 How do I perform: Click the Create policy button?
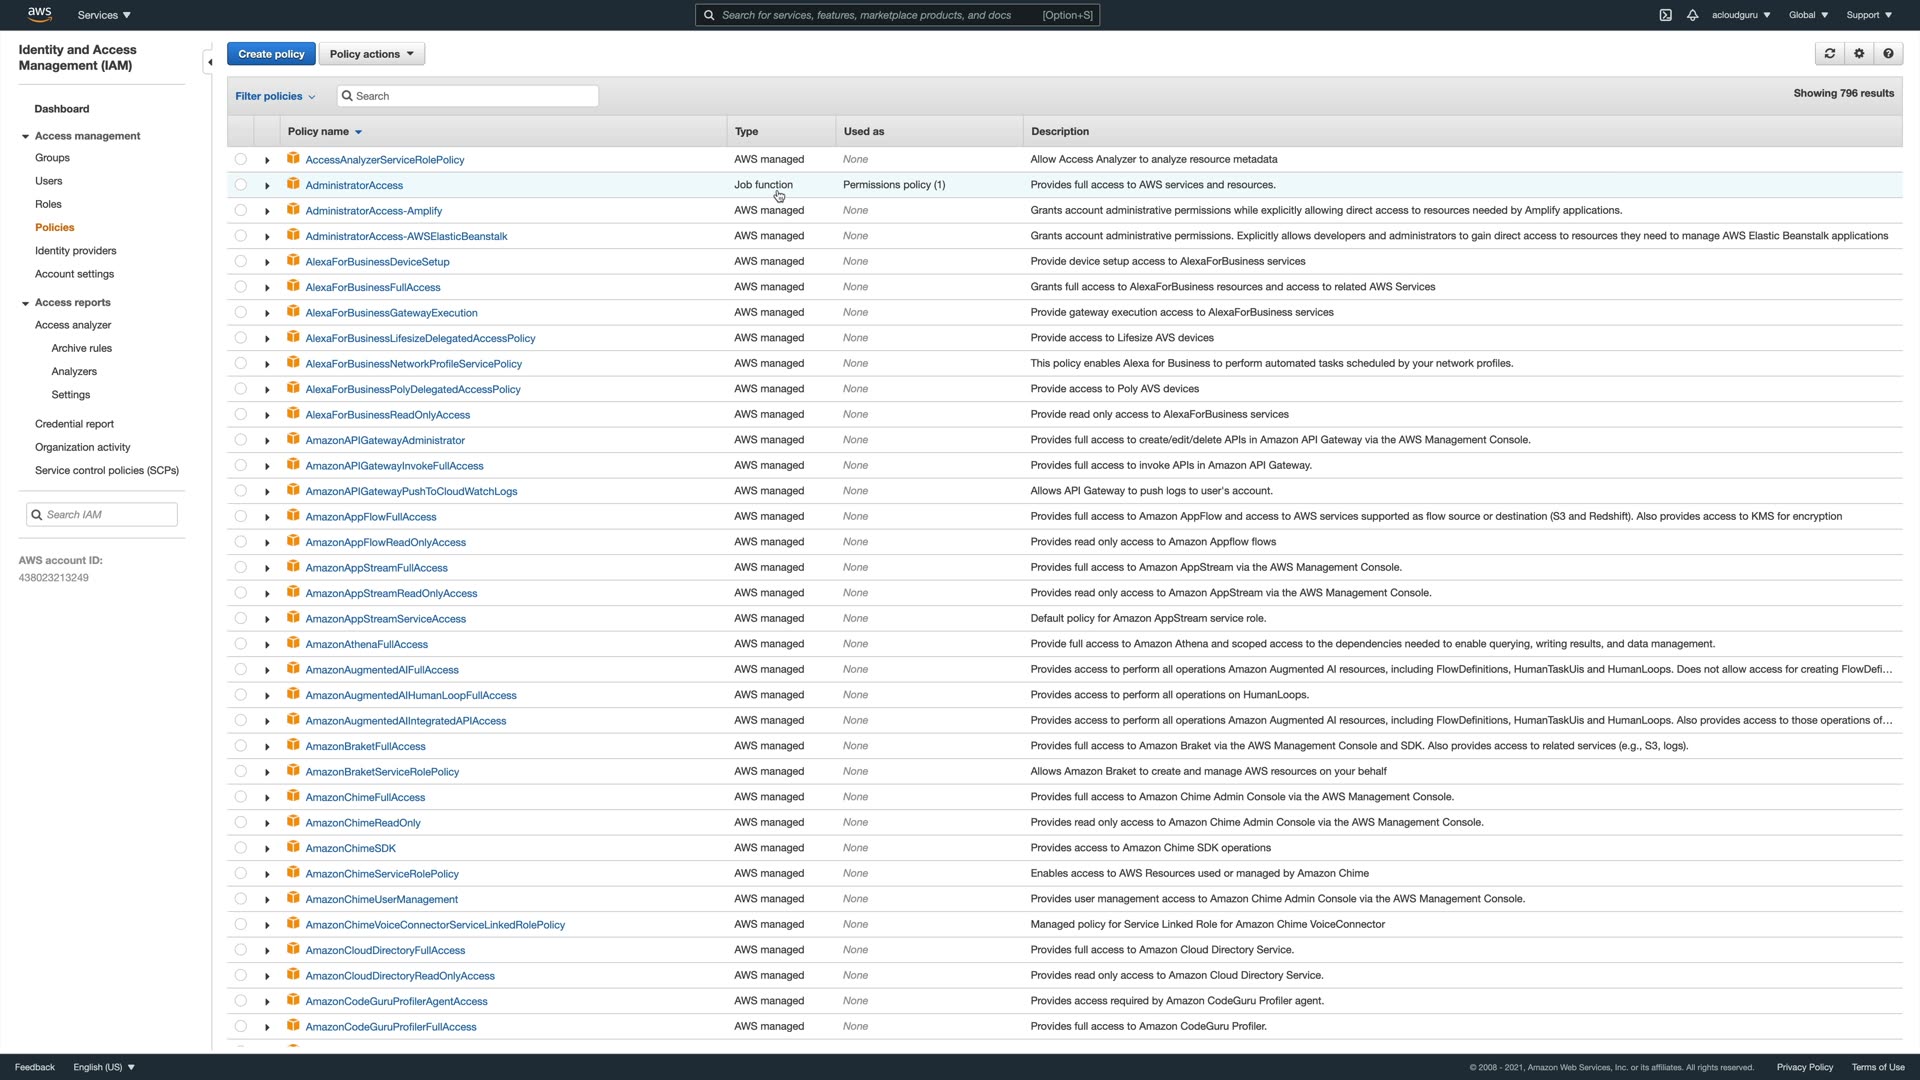(271, 54)
